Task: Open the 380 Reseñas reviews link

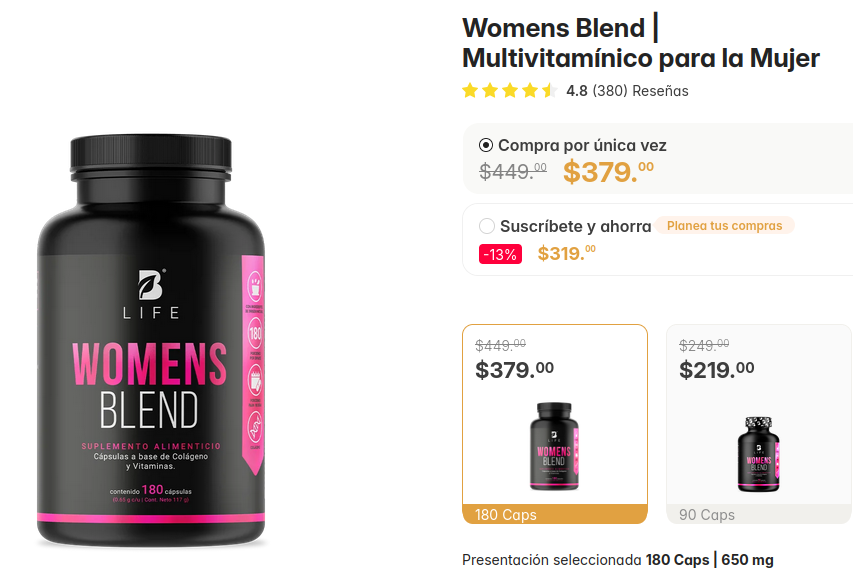Action: [640, 91]
